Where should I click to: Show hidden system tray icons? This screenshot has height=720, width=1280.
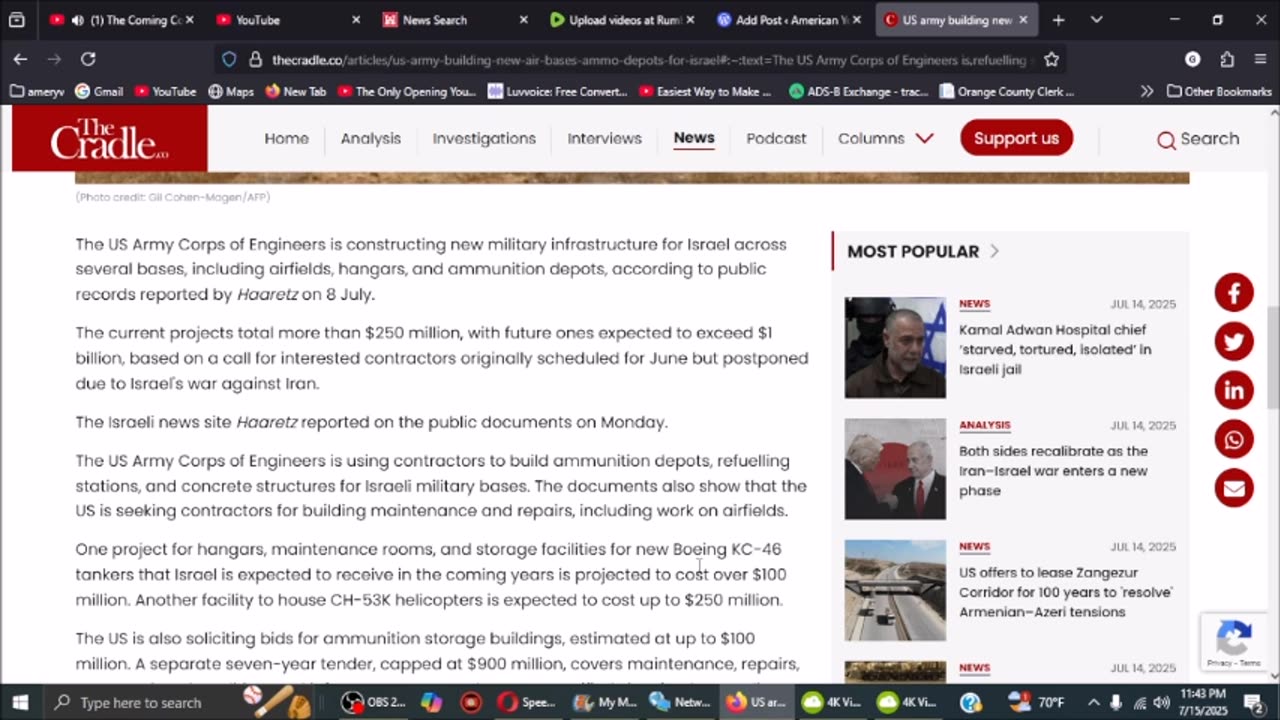(1092, 702)
